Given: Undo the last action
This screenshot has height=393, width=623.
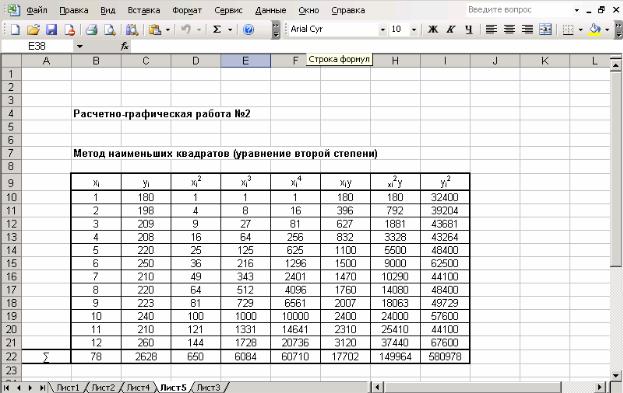Looking at the screenshot, I should [186, 29].
